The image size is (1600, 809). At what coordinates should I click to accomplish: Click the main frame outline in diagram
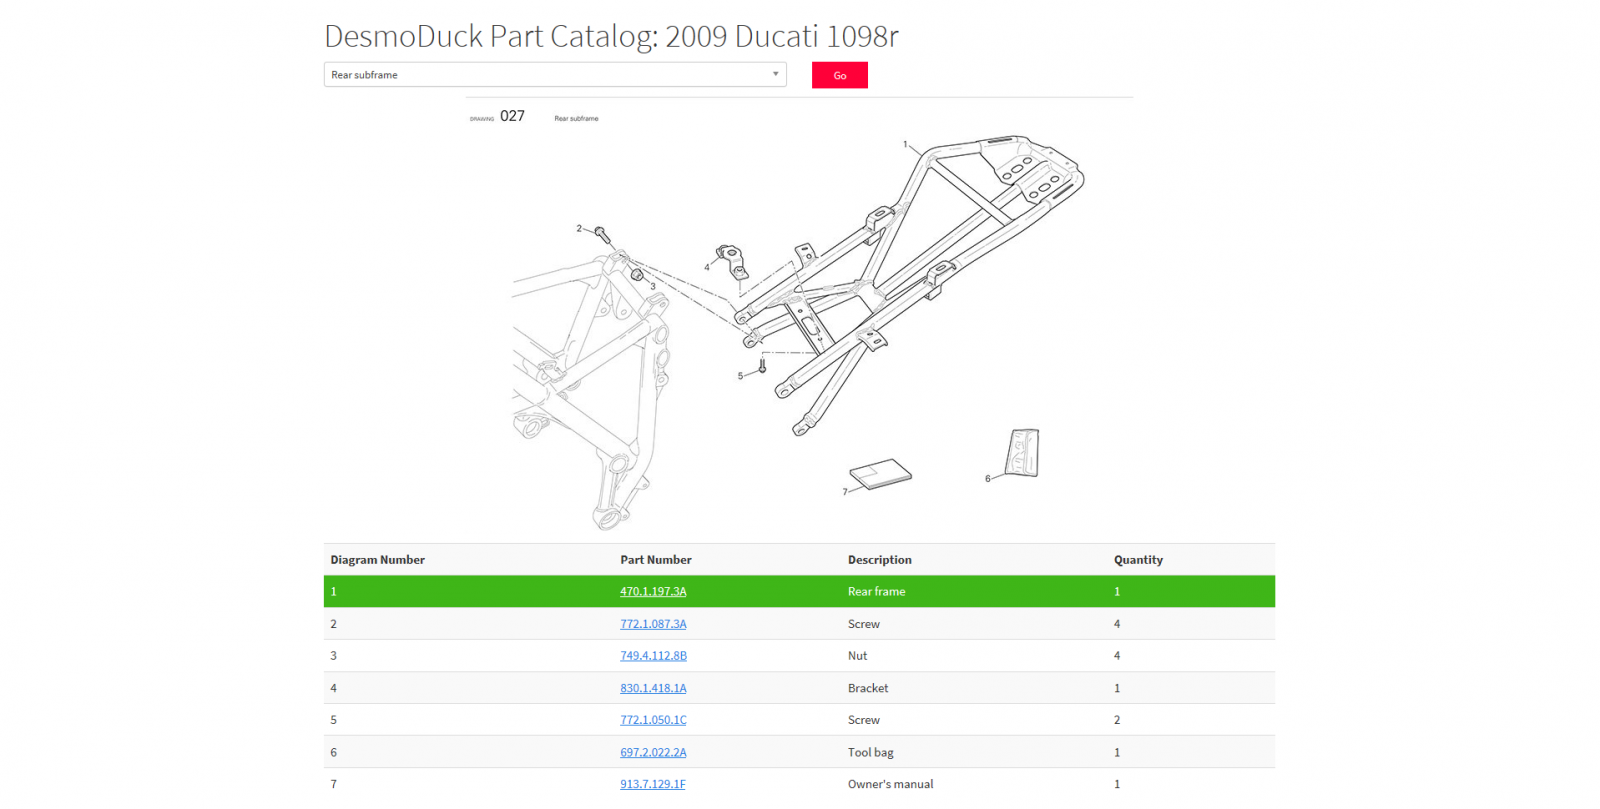(x=590, y=390)
